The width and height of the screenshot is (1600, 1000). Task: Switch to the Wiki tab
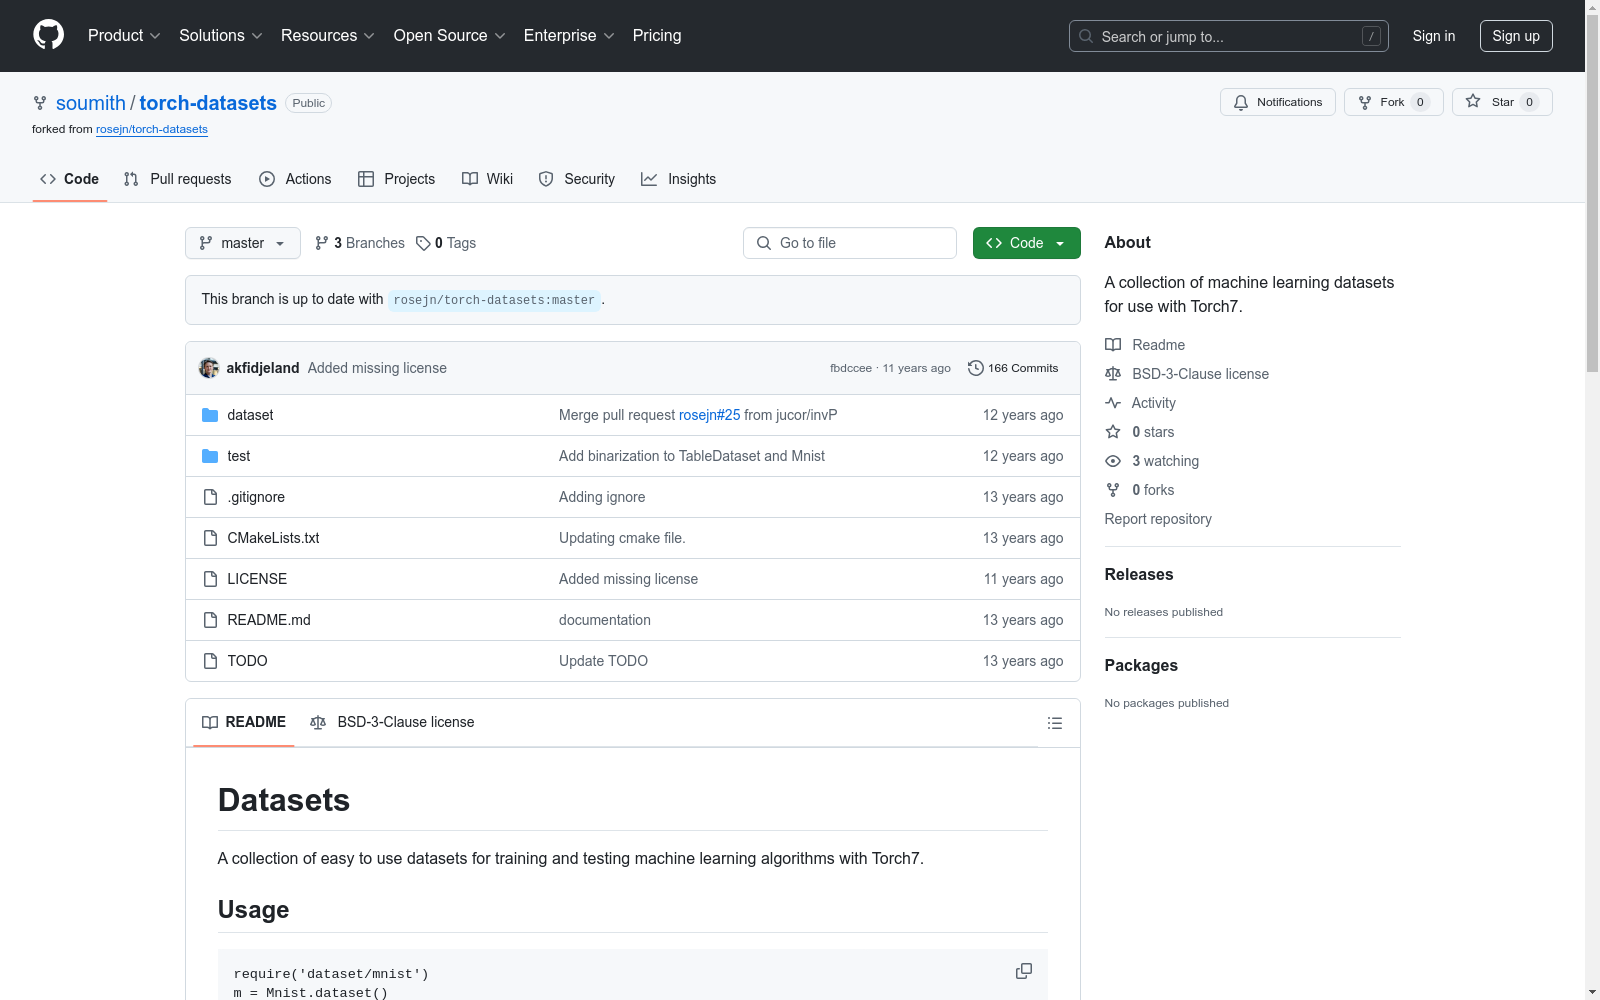[x=488, y=179]
